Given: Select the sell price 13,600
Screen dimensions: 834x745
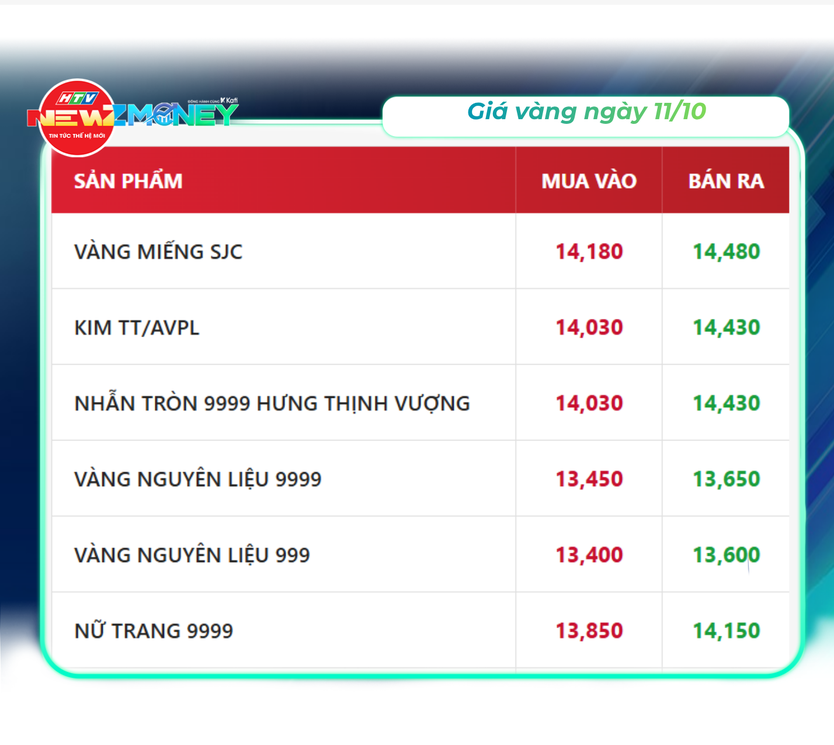Looking at the screenshot, I should coord(726,555).
